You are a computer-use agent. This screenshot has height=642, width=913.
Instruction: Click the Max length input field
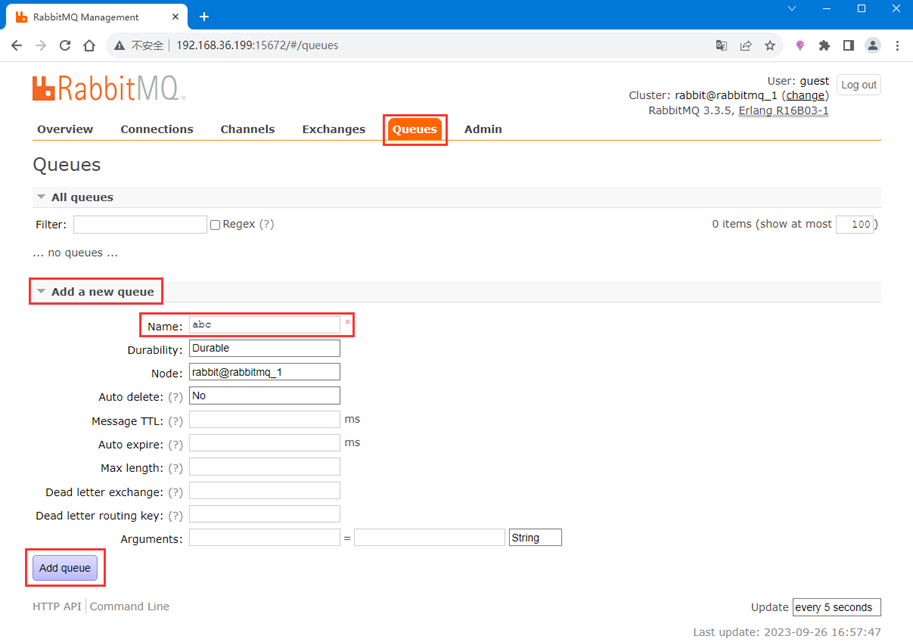tap(264, 467)
